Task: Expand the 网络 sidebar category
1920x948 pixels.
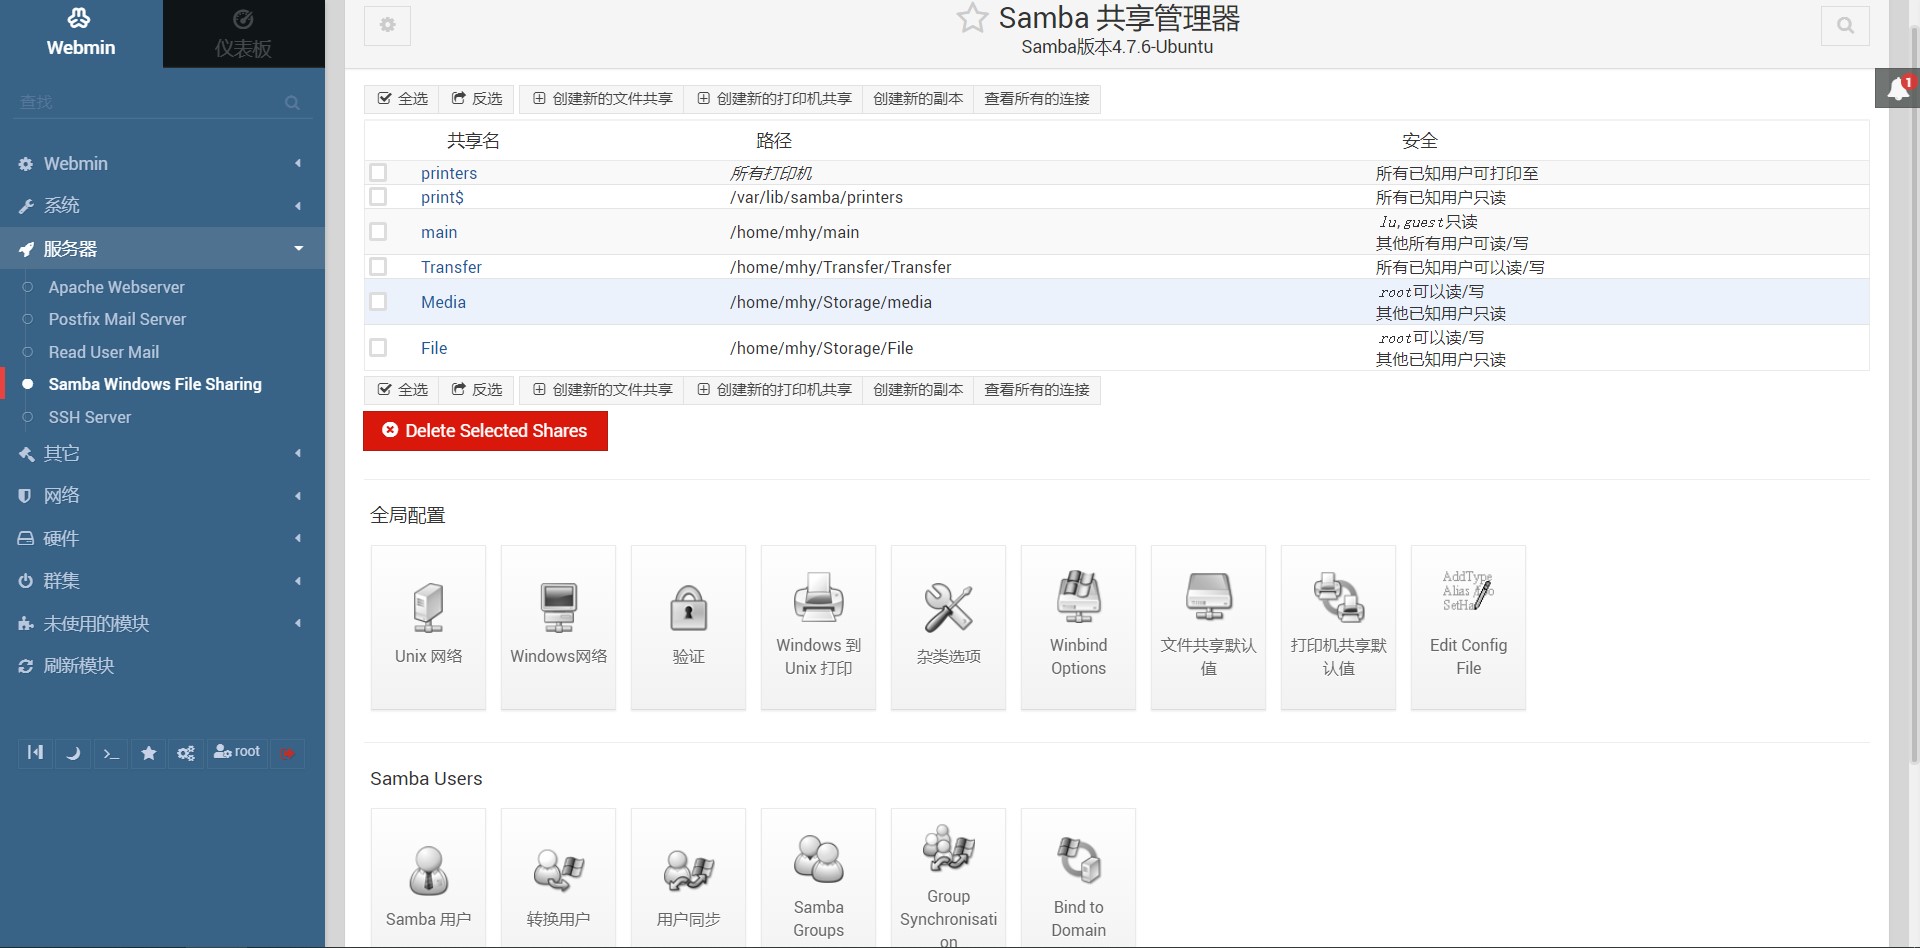Action: [162, 495]
